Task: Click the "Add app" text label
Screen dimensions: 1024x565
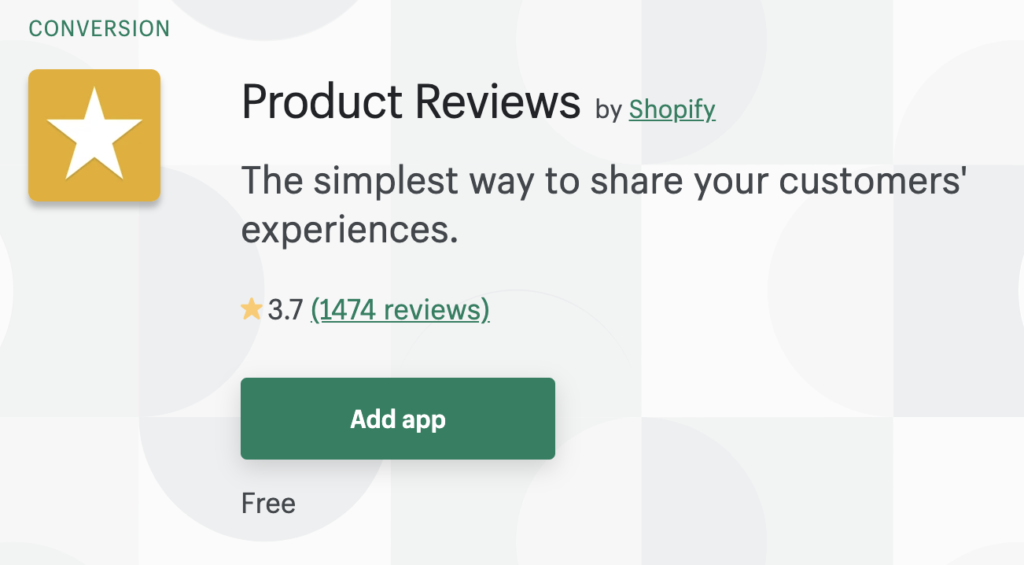Action: [398, 419]
